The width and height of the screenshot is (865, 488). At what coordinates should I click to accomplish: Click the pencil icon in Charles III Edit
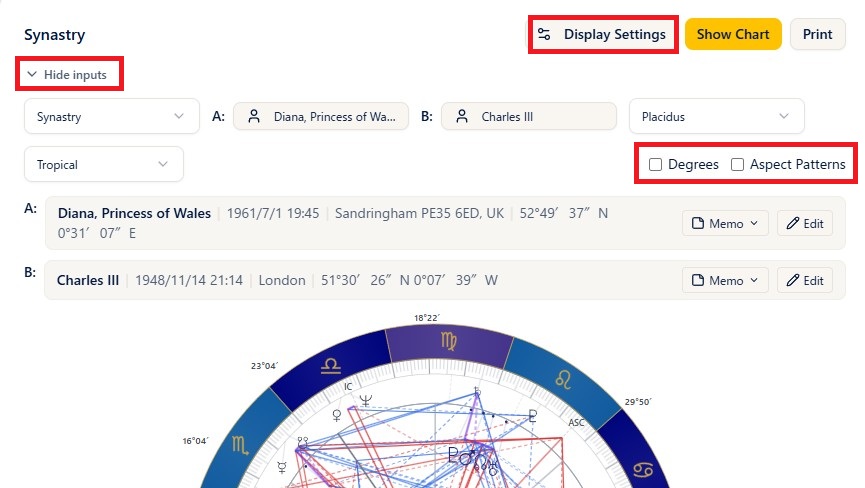793,280
